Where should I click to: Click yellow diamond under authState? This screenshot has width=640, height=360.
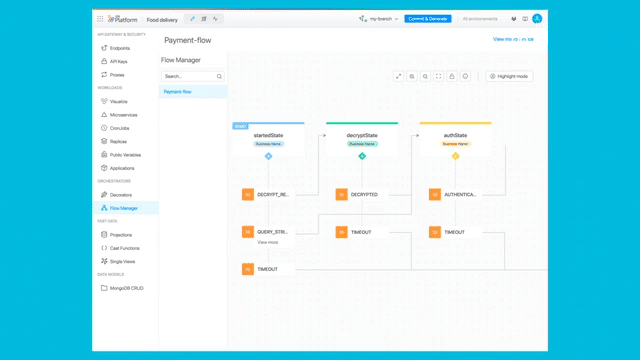pos(456,156)
